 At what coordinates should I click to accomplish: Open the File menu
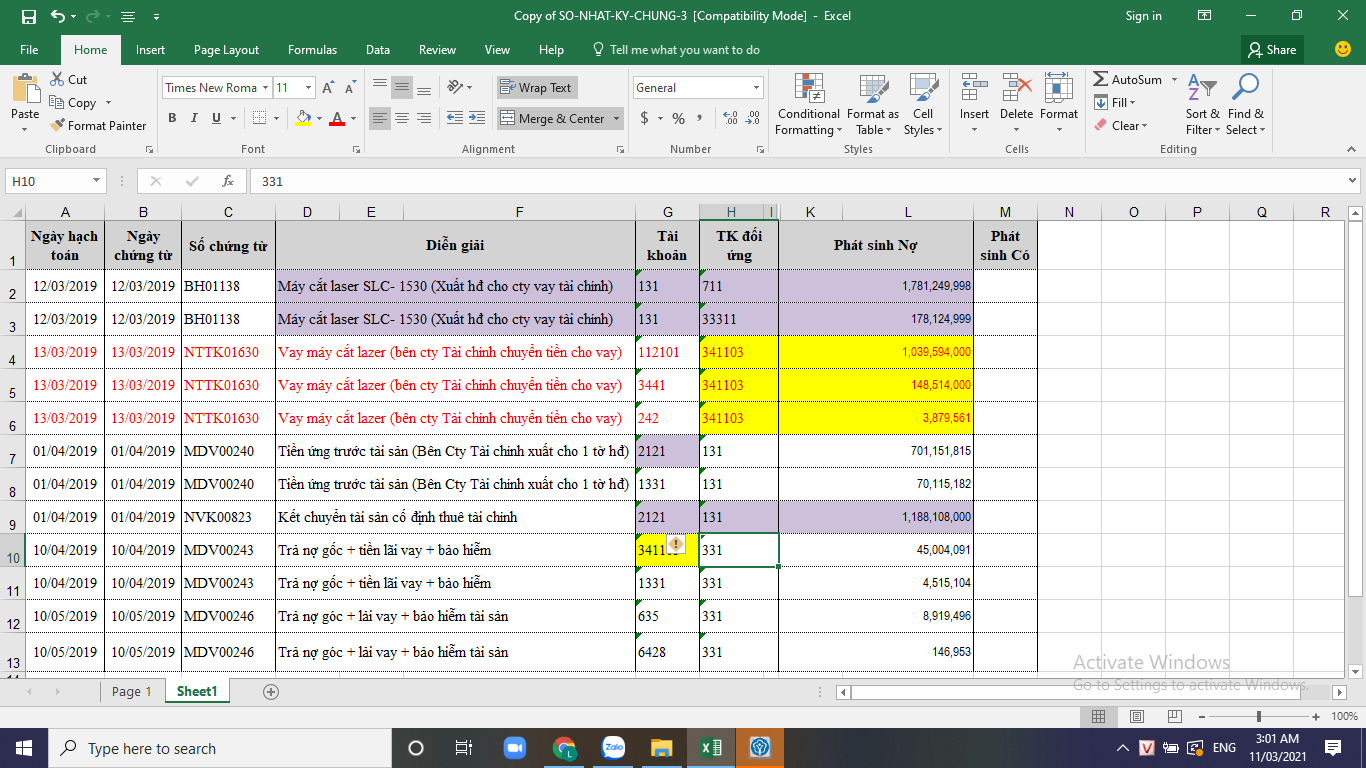[x=29, y=50]
